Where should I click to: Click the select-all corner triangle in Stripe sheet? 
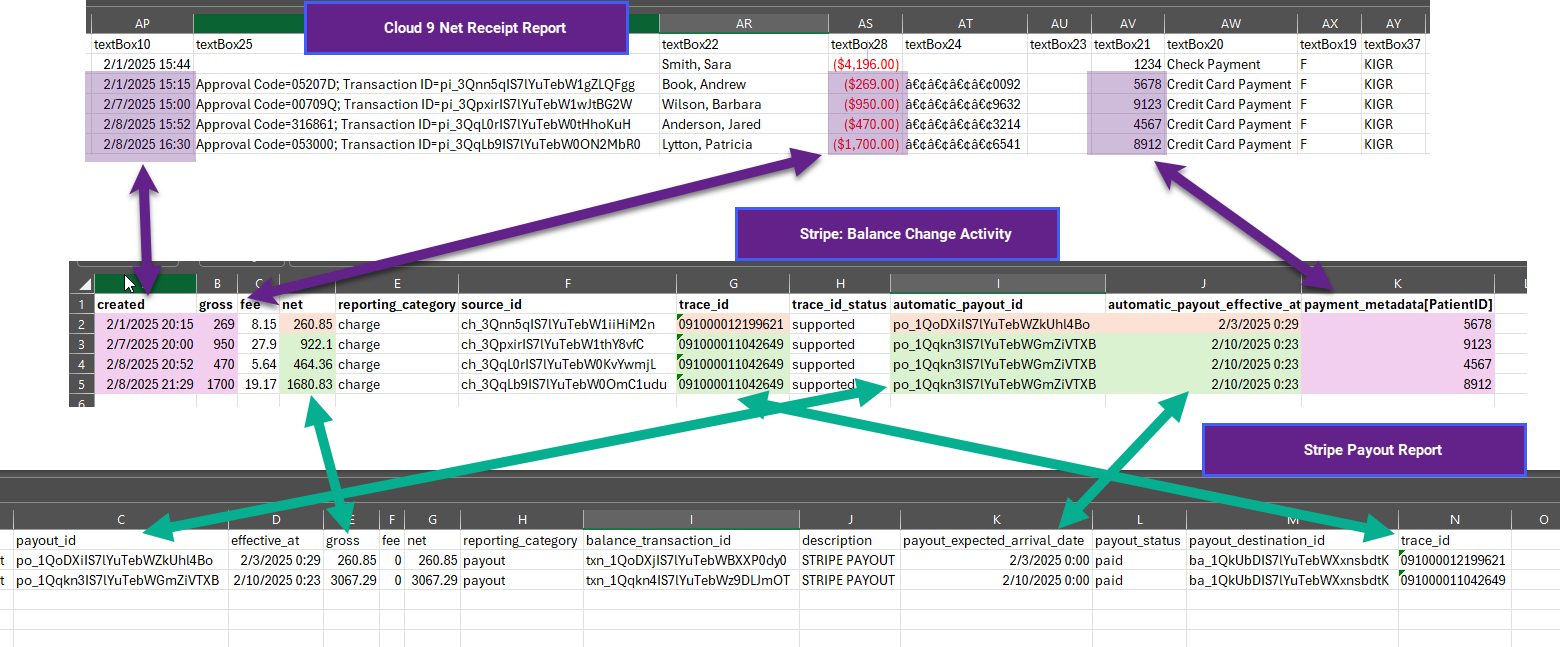[84, 284]
